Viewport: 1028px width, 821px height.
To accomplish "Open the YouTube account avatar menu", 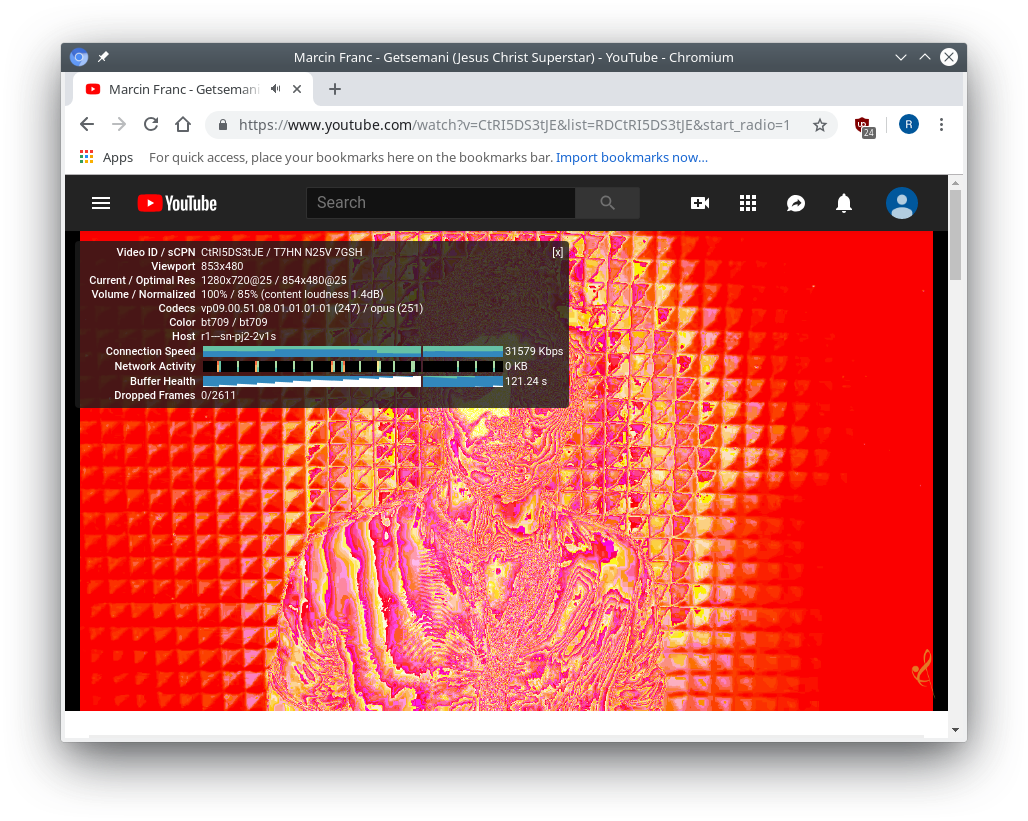I will coord(902,203).
